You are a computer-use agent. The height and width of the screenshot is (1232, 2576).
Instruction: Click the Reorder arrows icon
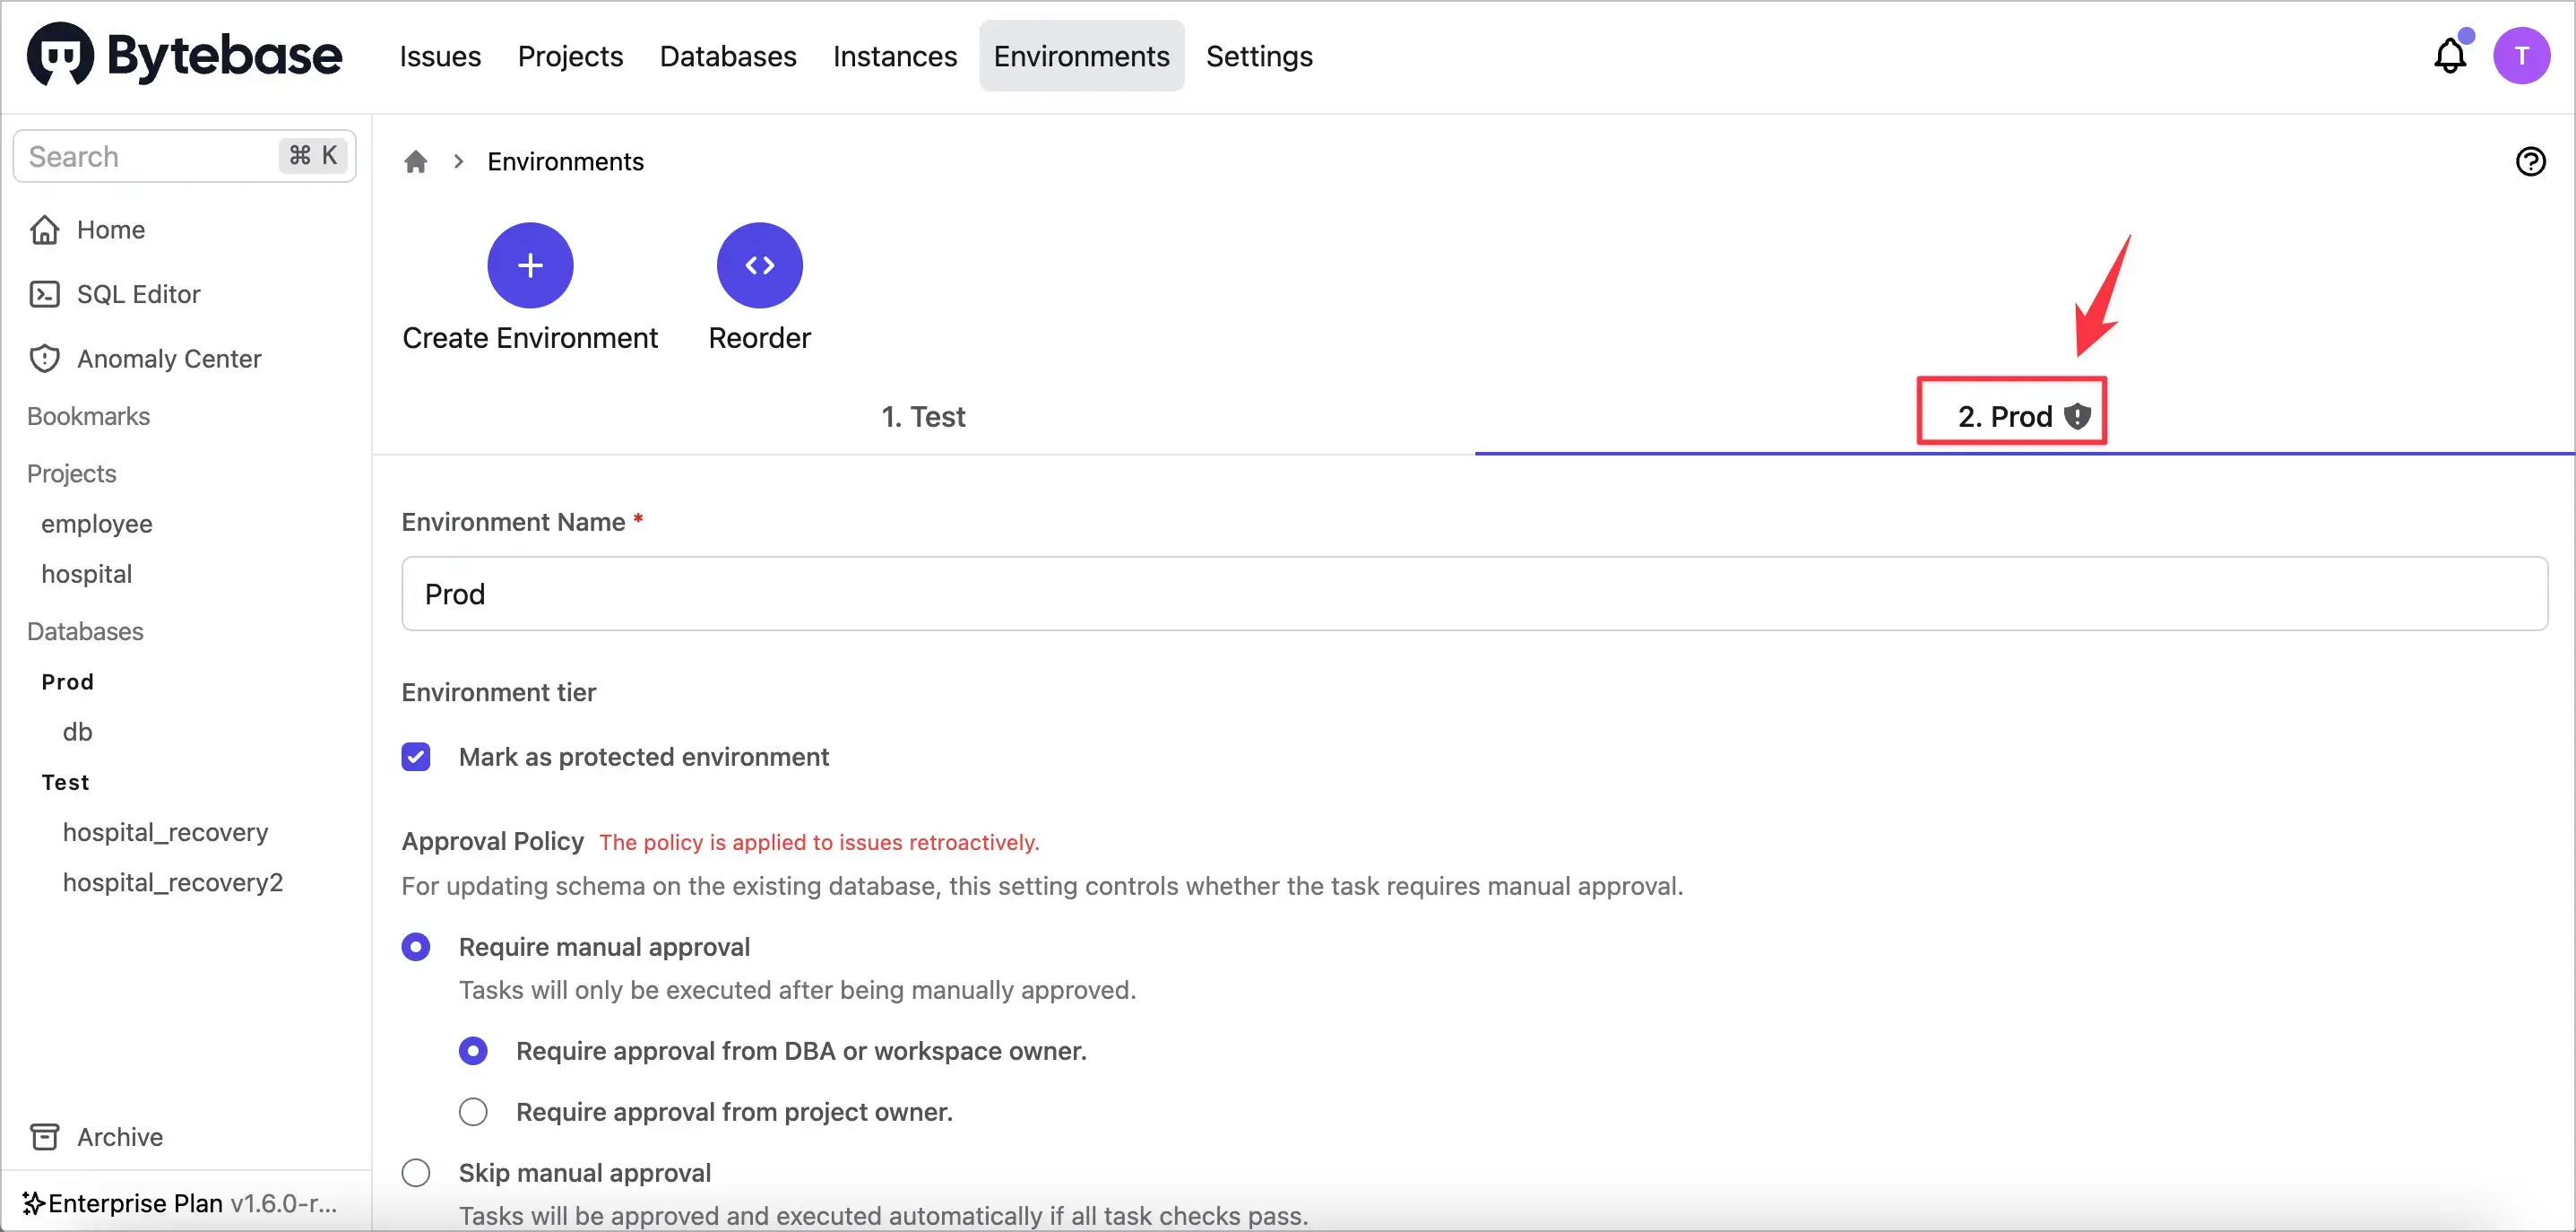759,265
